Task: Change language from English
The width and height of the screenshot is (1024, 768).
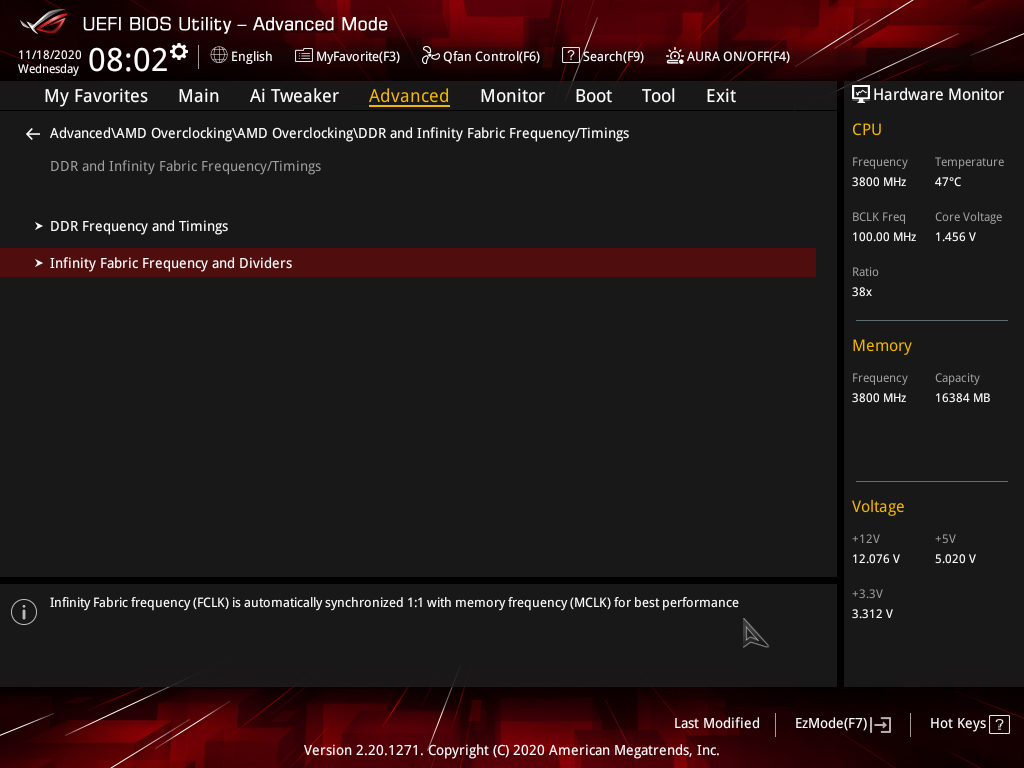Action: [x=251, y=56]
